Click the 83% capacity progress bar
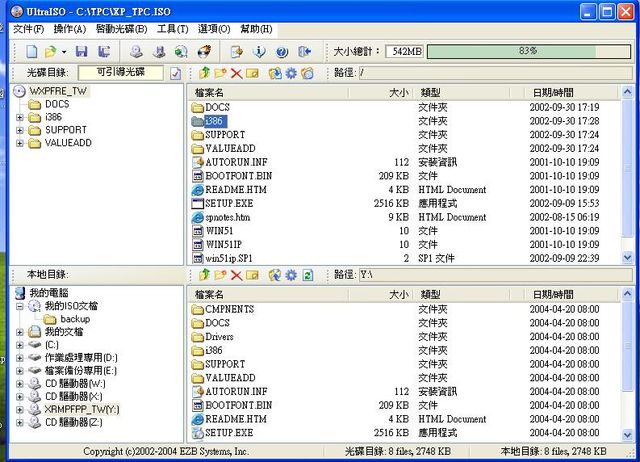Screen dimensions: 640x462 tap(529, 51)
